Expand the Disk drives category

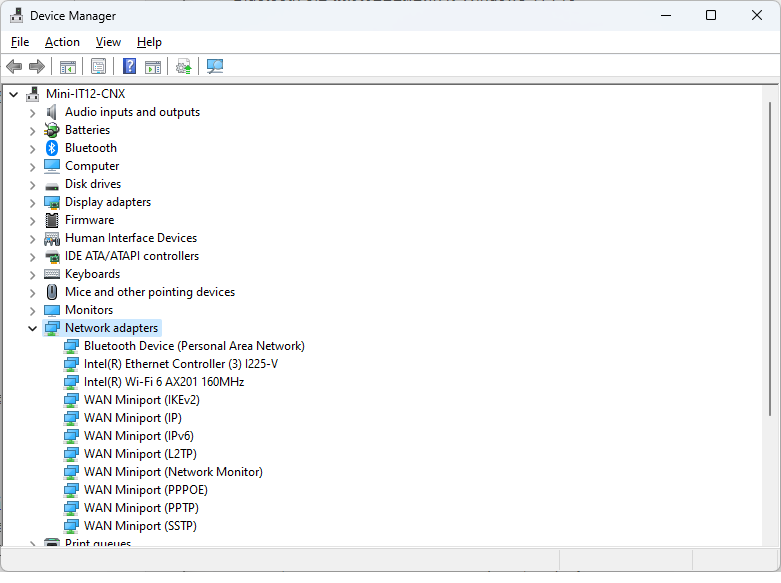(x=32, y=185)
